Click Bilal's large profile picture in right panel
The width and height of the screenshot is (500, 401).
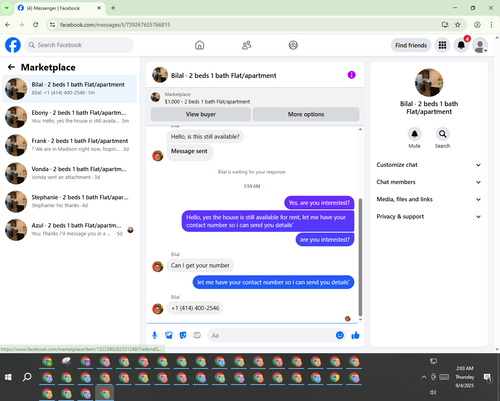tap(429, 83)
